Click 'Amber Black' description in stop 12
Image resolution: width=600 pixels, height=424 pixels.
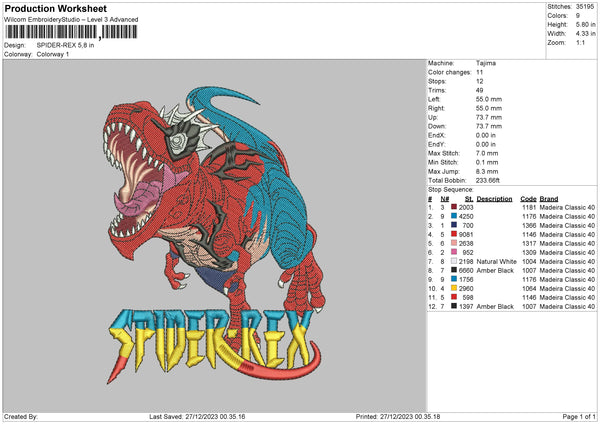495,306
